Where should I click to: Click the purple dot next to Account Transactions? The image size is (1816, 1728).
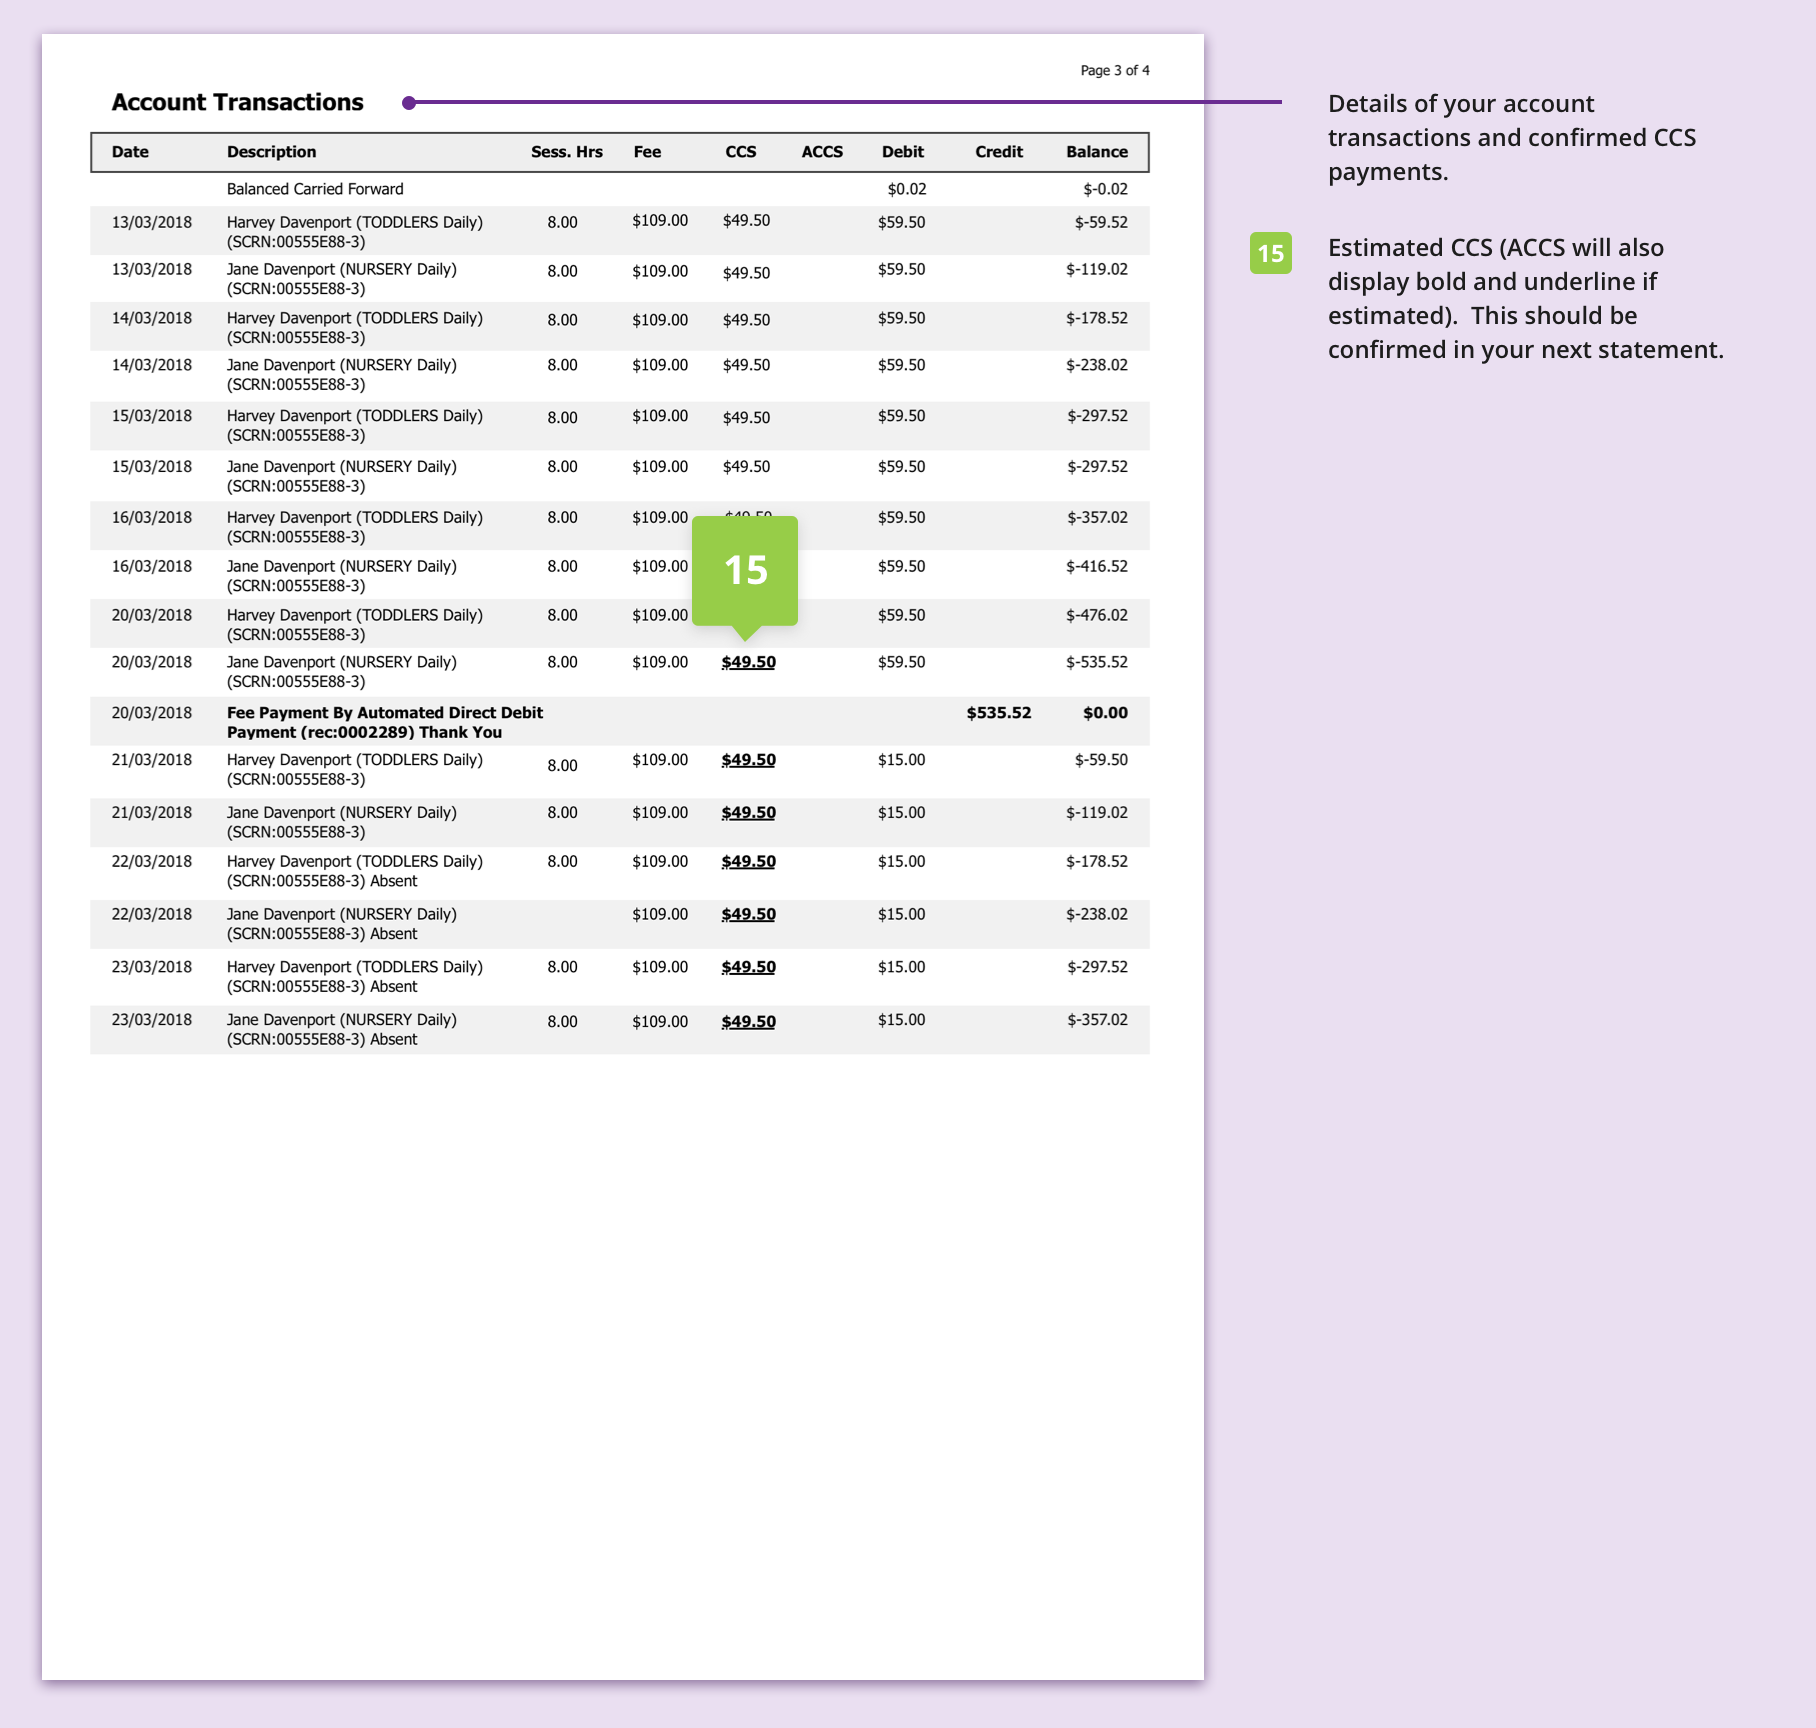408,103
